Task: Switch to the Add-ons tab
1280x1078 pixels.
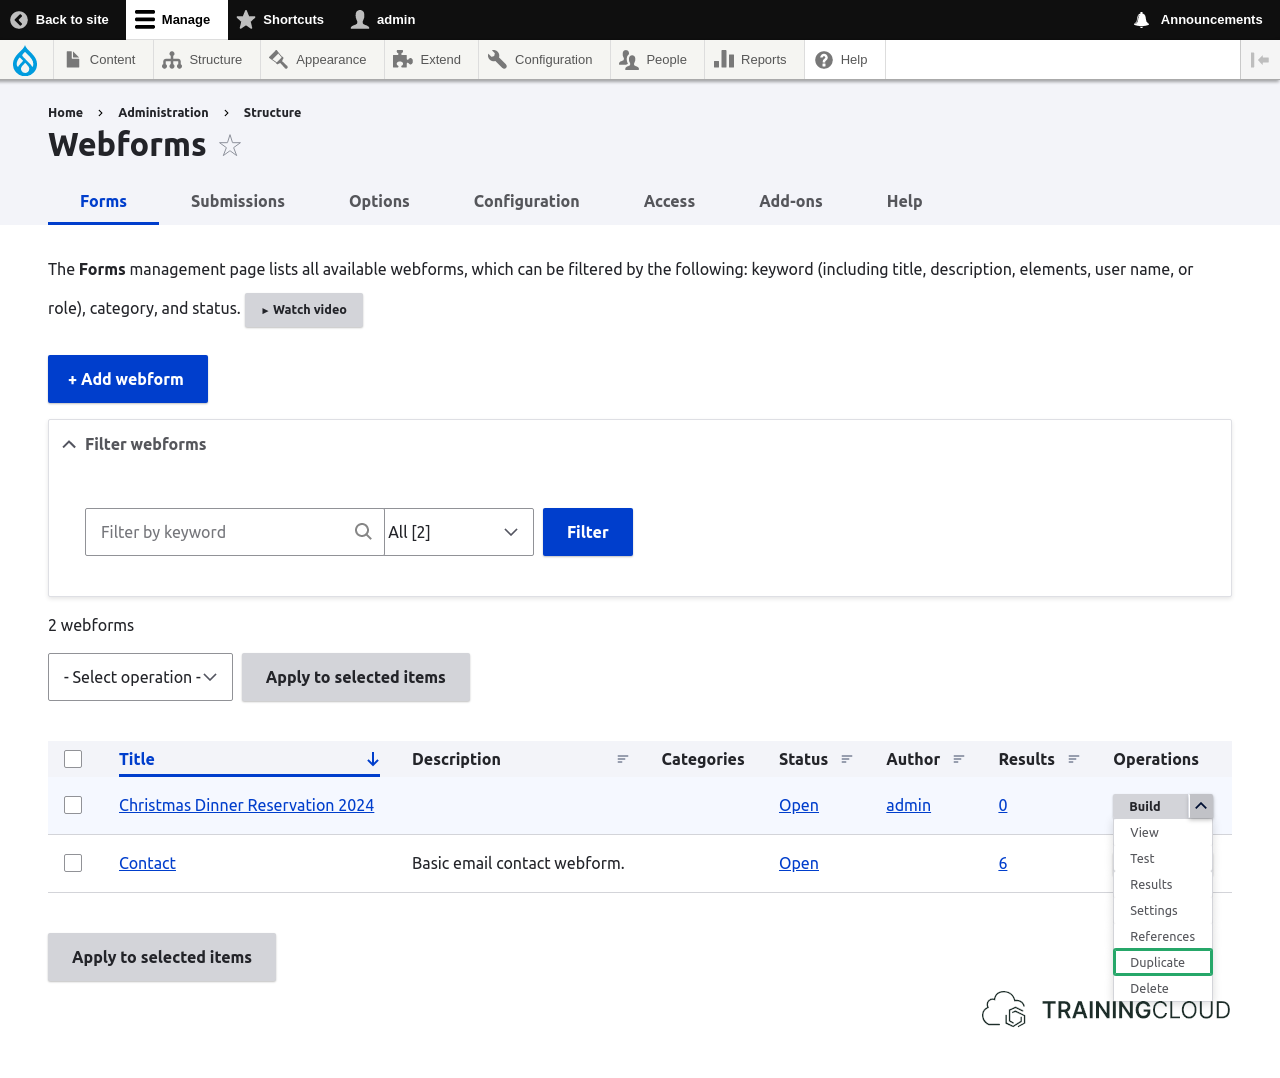Action: click(x=791, y=201)
